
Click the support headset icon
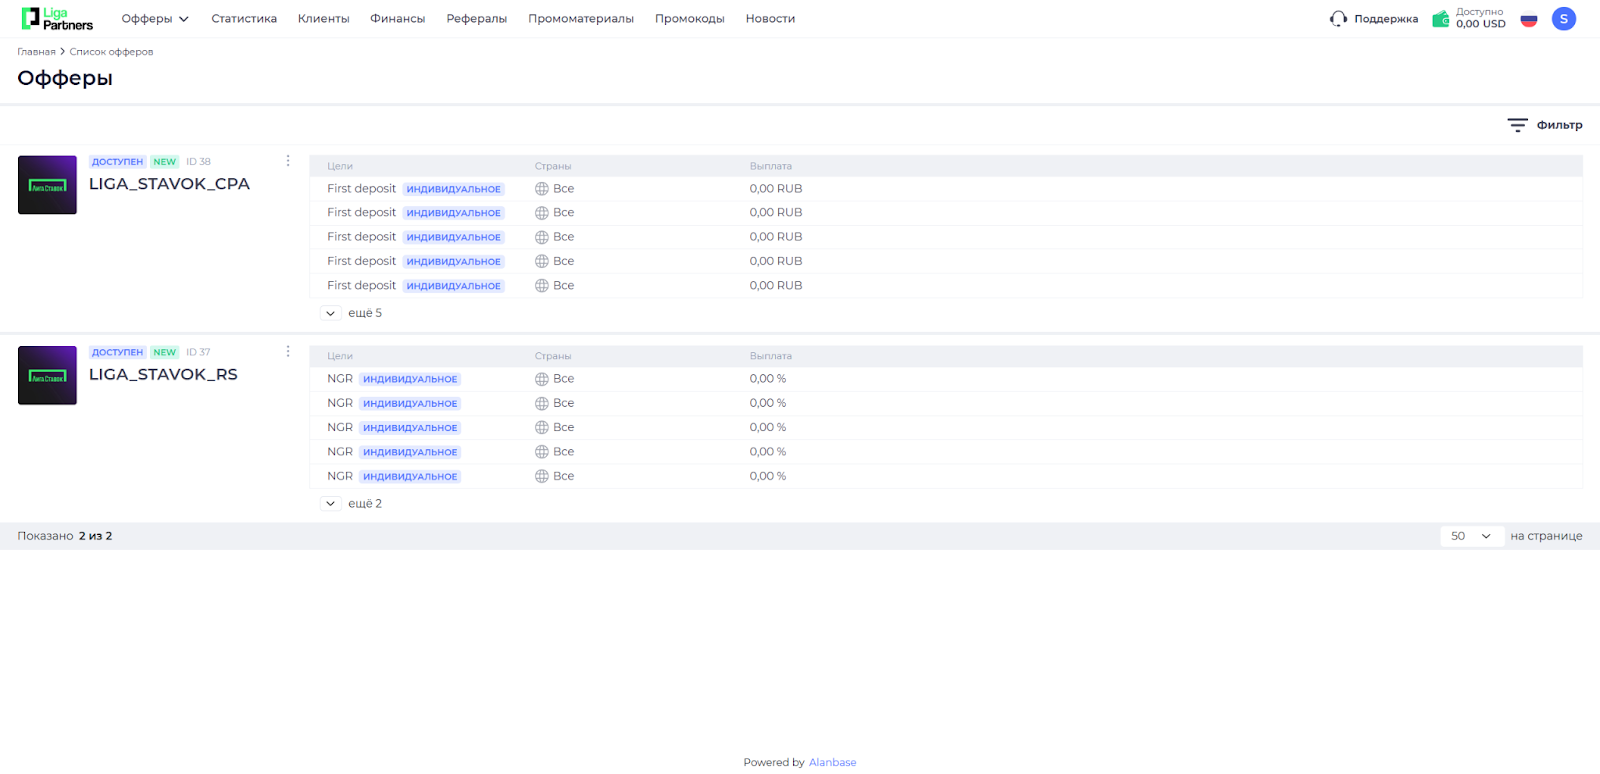(x=1338, y=18)
